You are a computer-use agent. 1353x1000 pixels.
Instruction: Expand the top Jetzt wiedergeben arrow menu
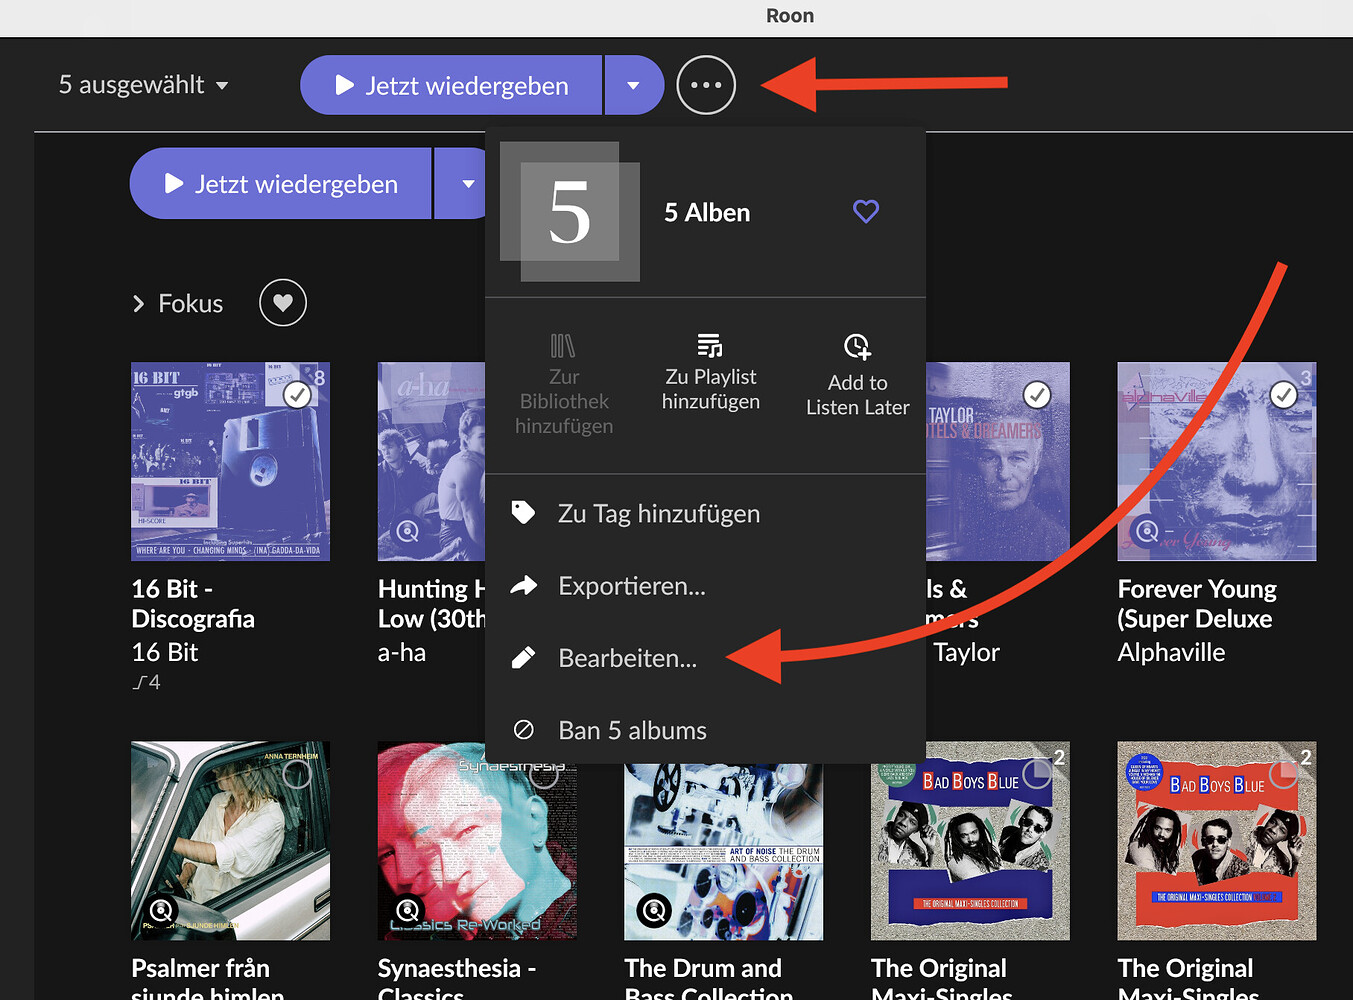tap(633, 86)
